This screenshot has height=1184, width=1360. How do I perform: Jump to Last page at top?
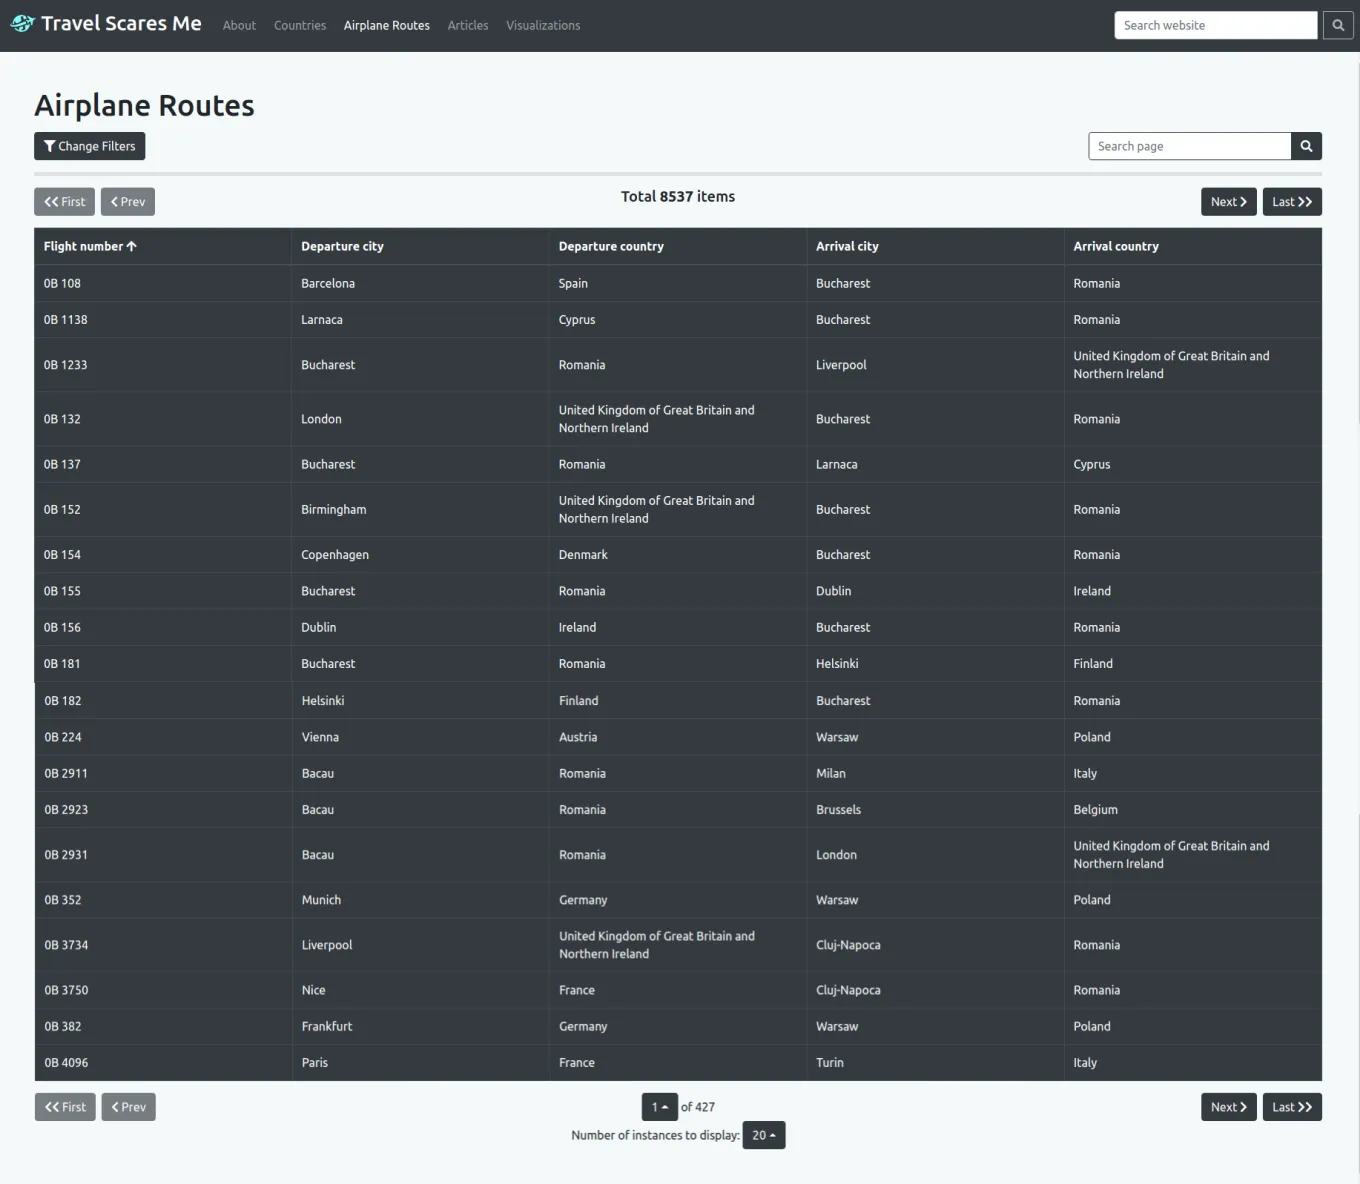click(1291, 202)
